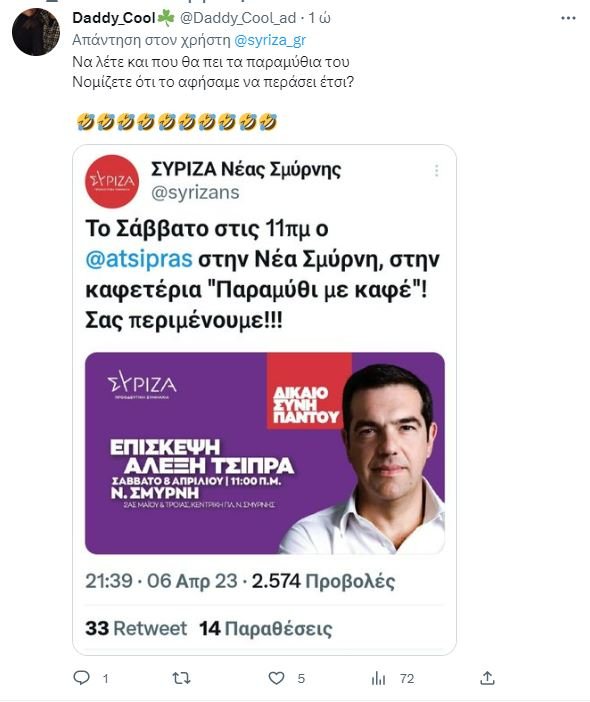Image resolution: width=590 pixels, height=702 pixels.
Task: Click the reply speech bubble icon
Action: [81, 678]
